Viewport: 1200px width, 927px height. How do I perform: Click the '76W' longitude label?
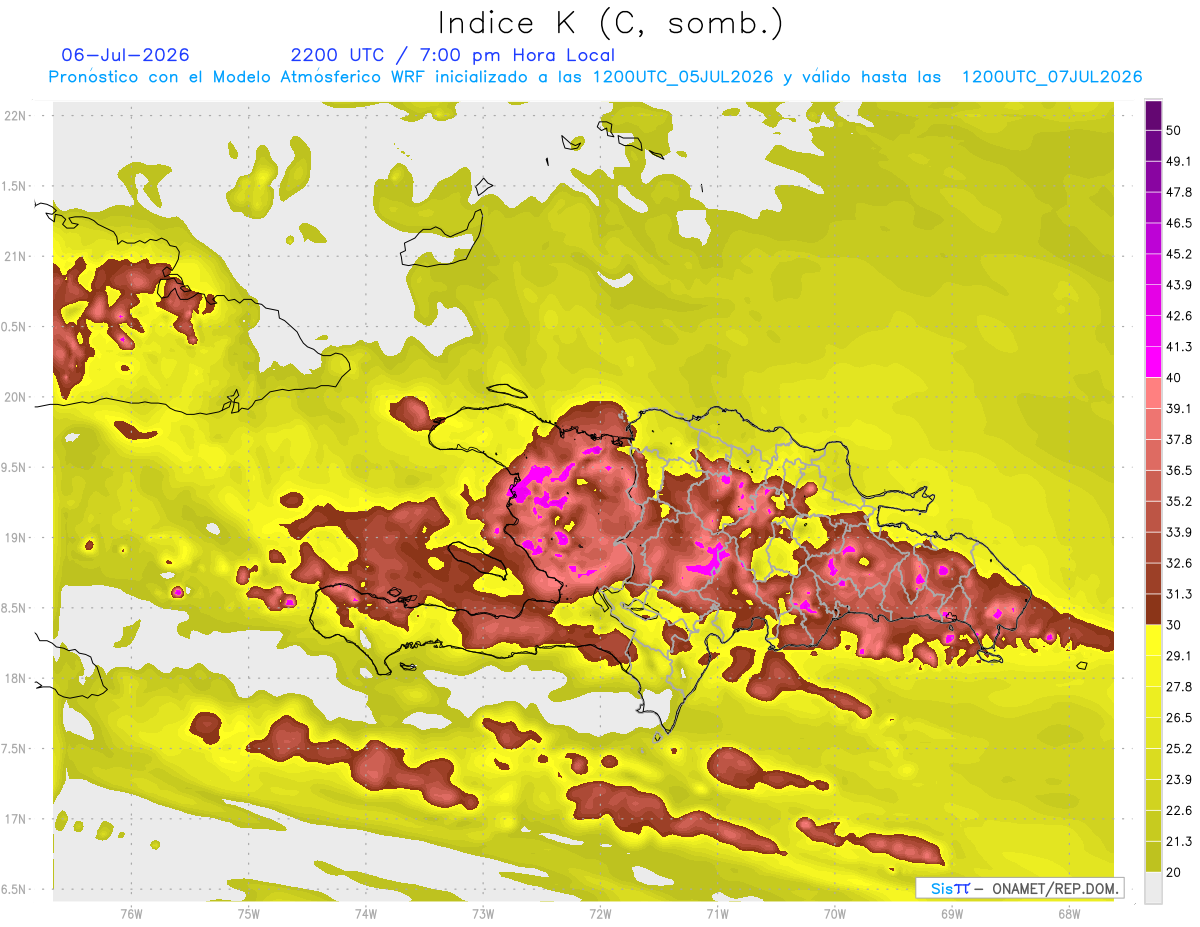click(131, 914)
